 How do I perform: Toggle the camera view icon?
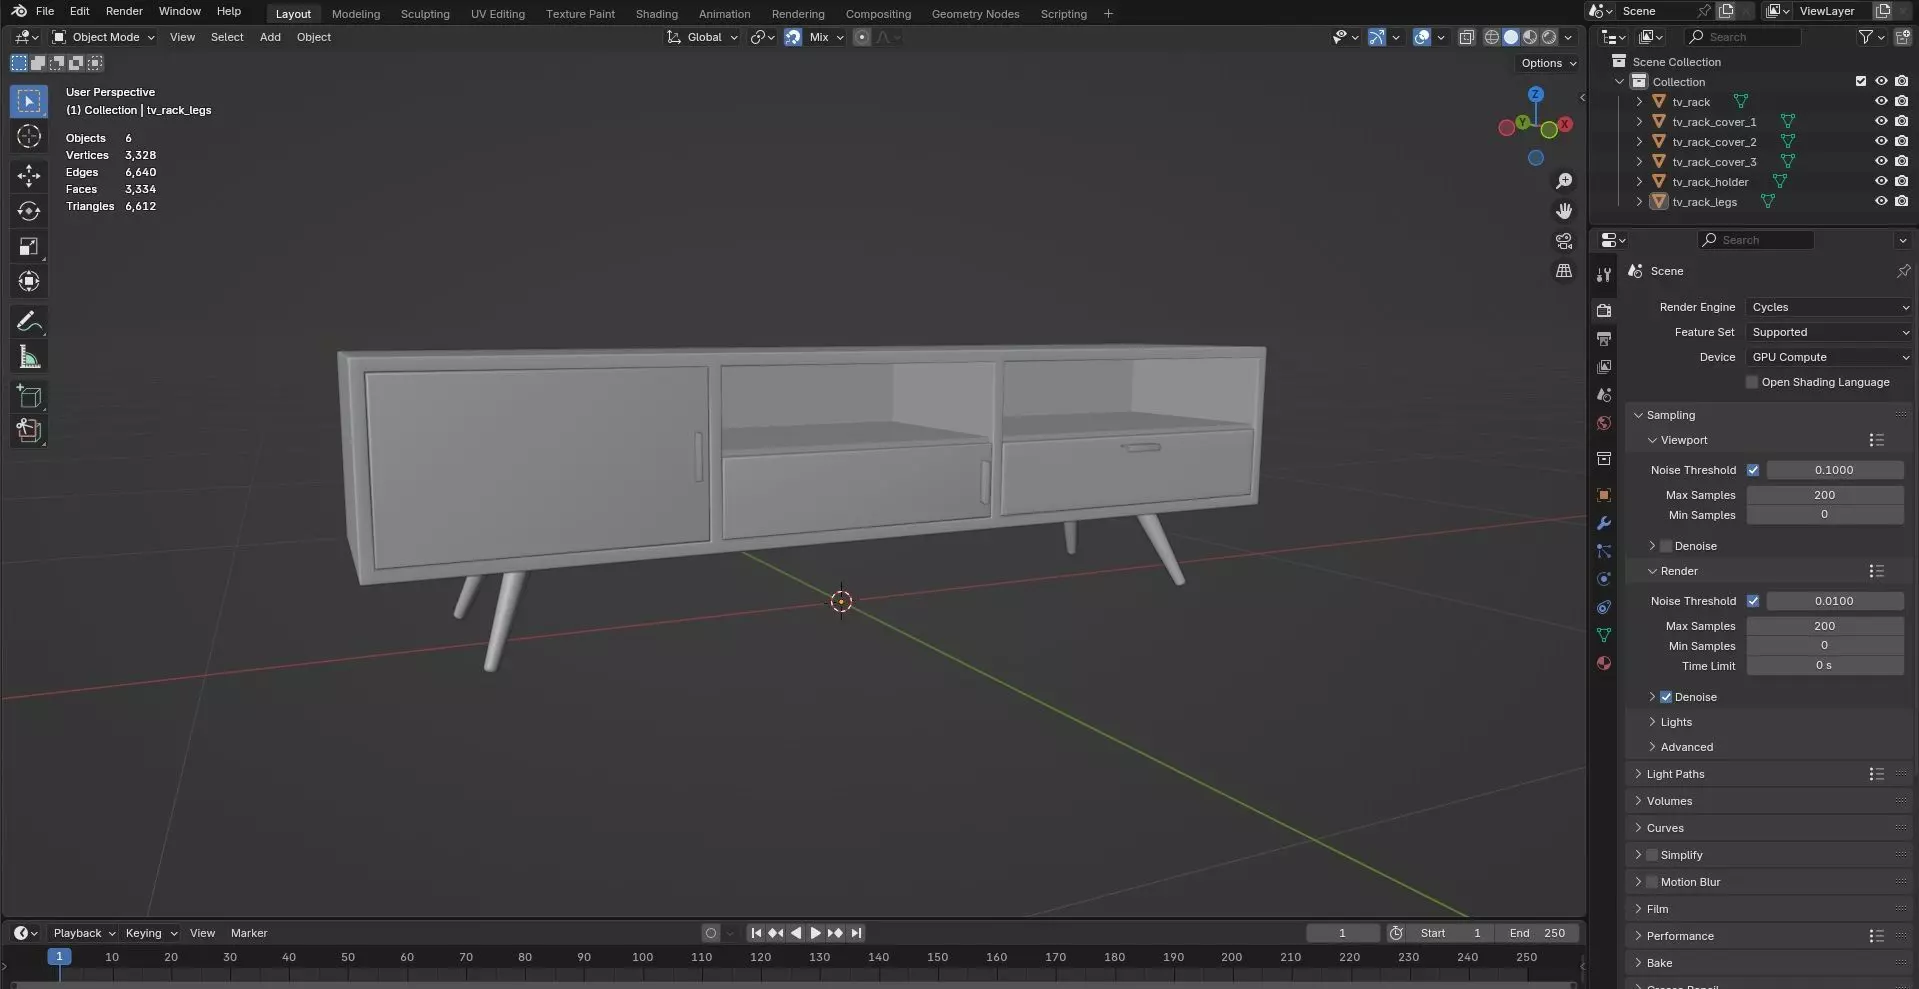(x=1564, y=241)
